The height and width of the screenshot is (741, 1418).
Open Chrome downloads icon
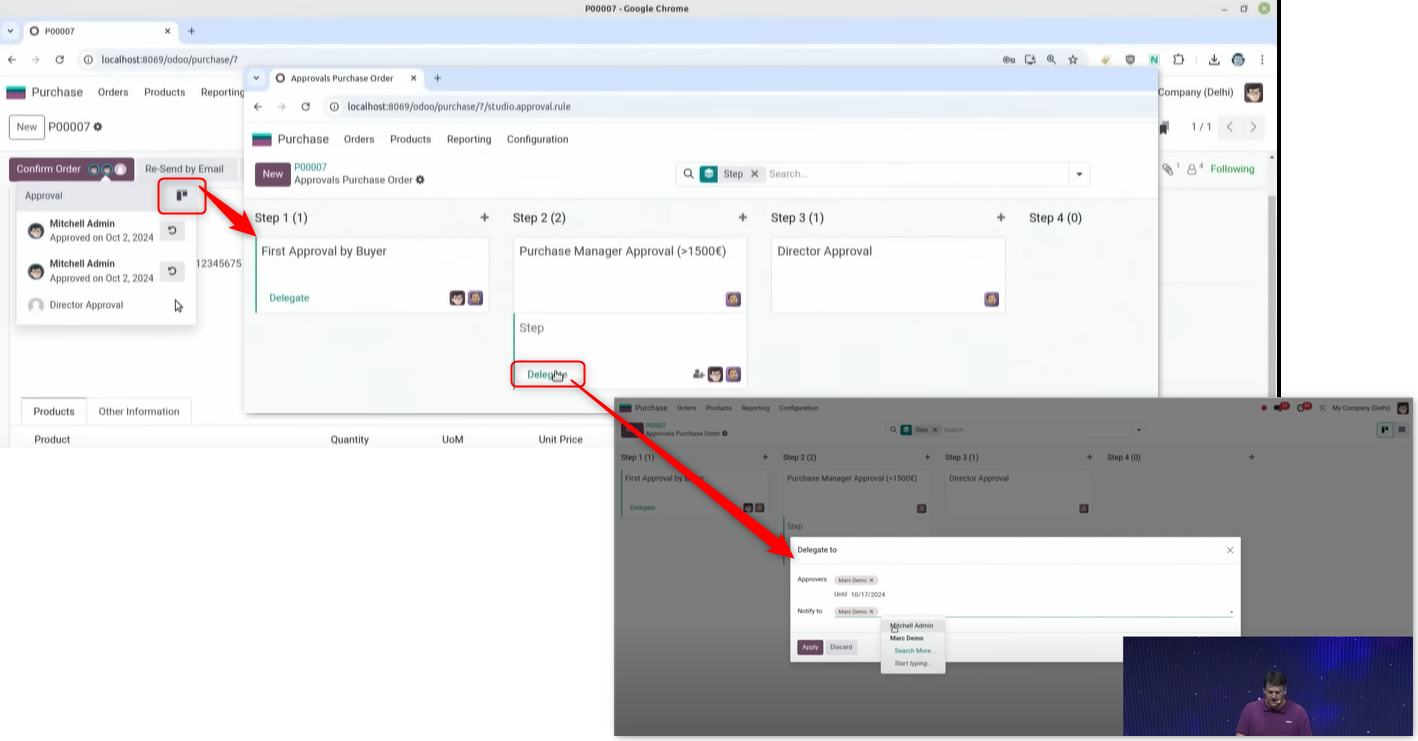pyautogui.click(x=1214, y=60)
